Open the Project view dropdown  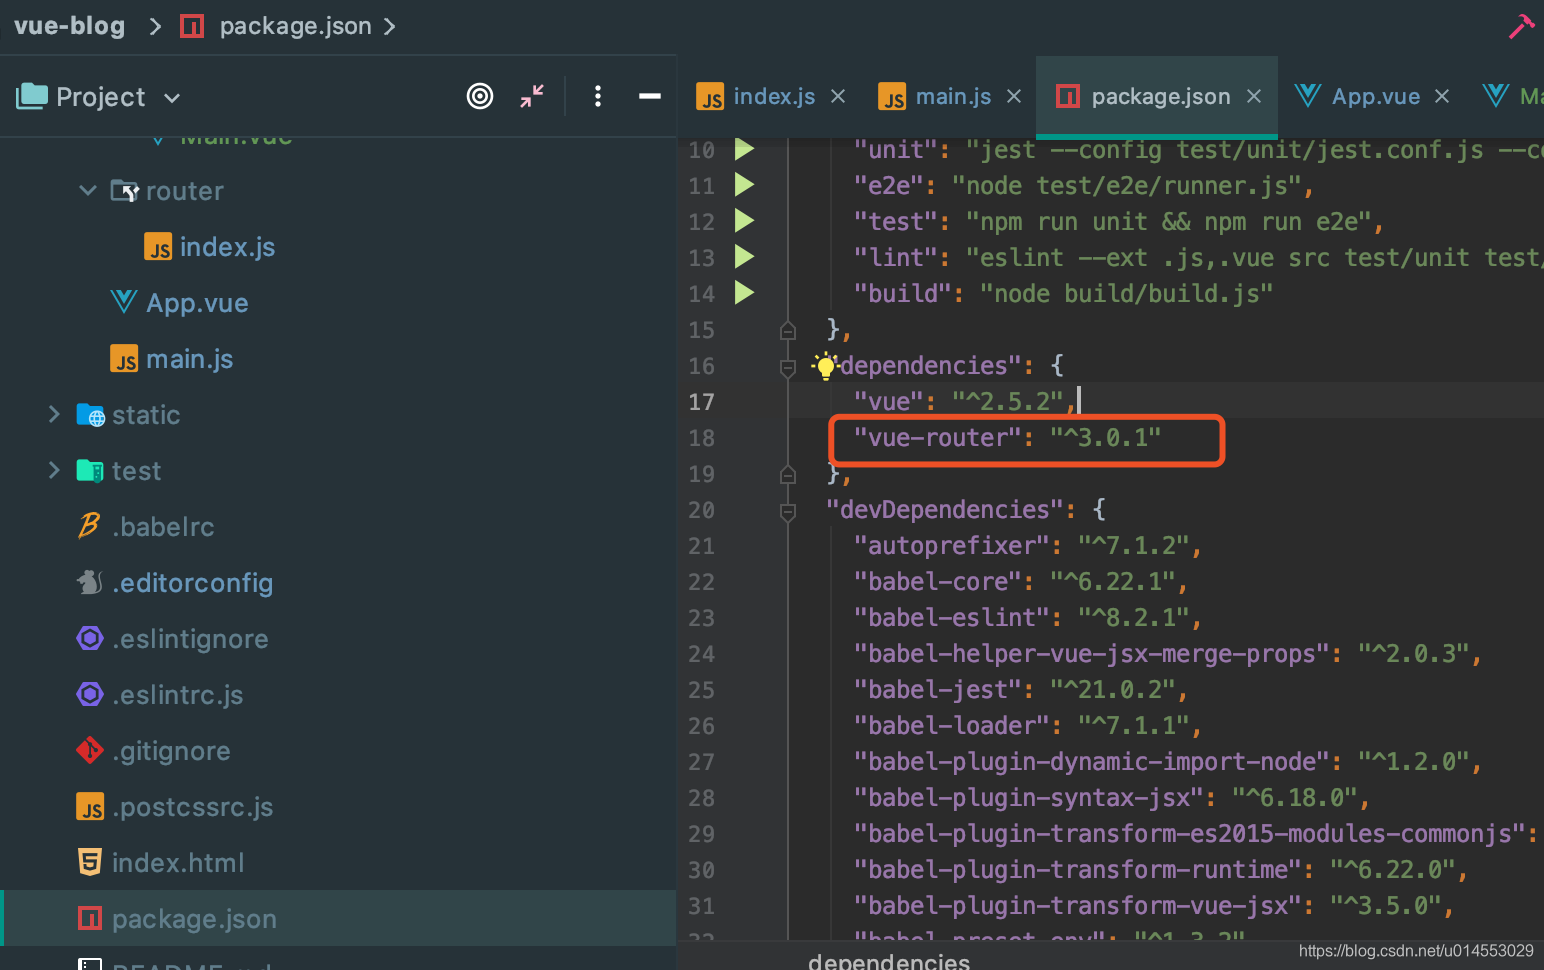[x=172, y=98]
